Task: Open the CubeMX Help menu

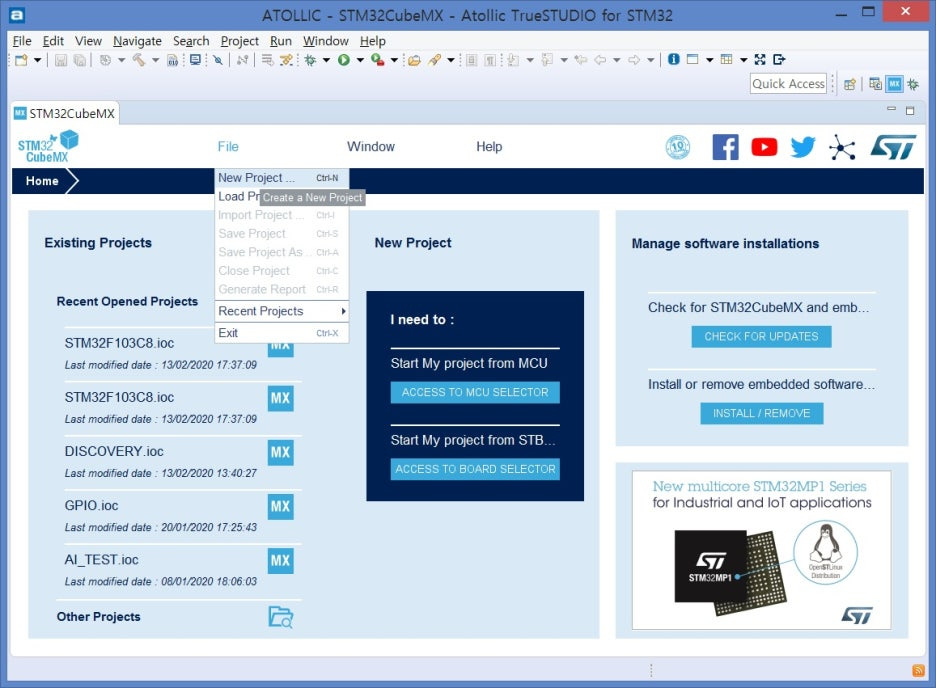Action: tap(489, 147)
